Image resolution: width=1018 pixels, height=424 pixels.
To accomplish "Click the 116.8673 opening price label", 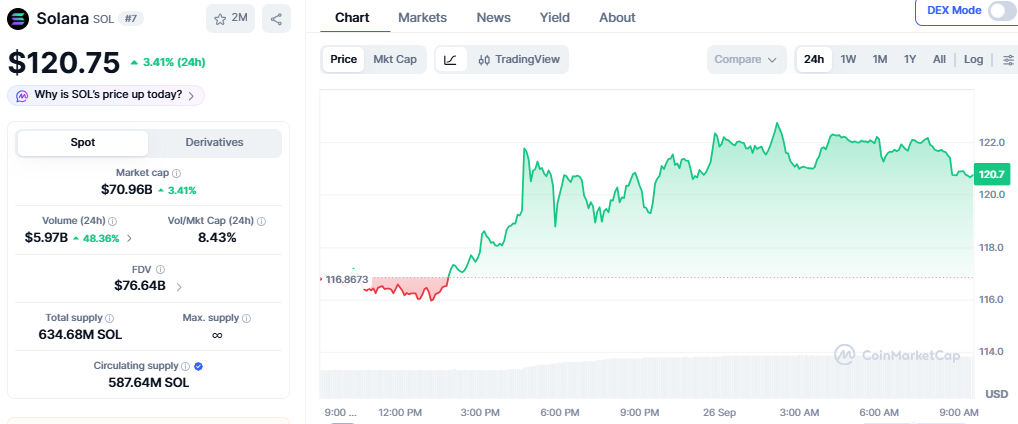I will pyautogui.click(x=347, y=280).
